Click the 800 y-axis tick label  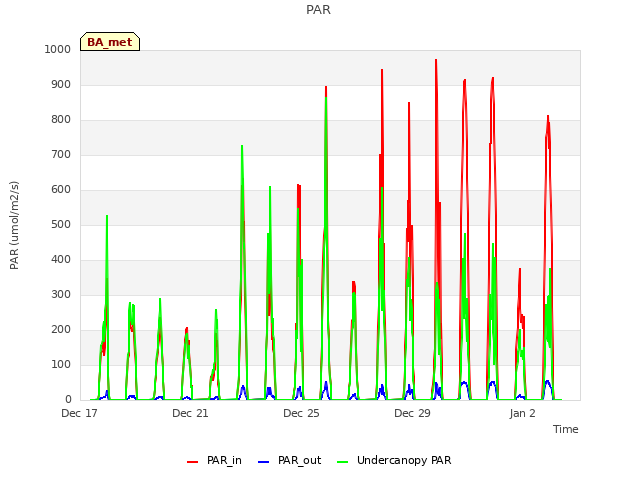tap(61, 120)
